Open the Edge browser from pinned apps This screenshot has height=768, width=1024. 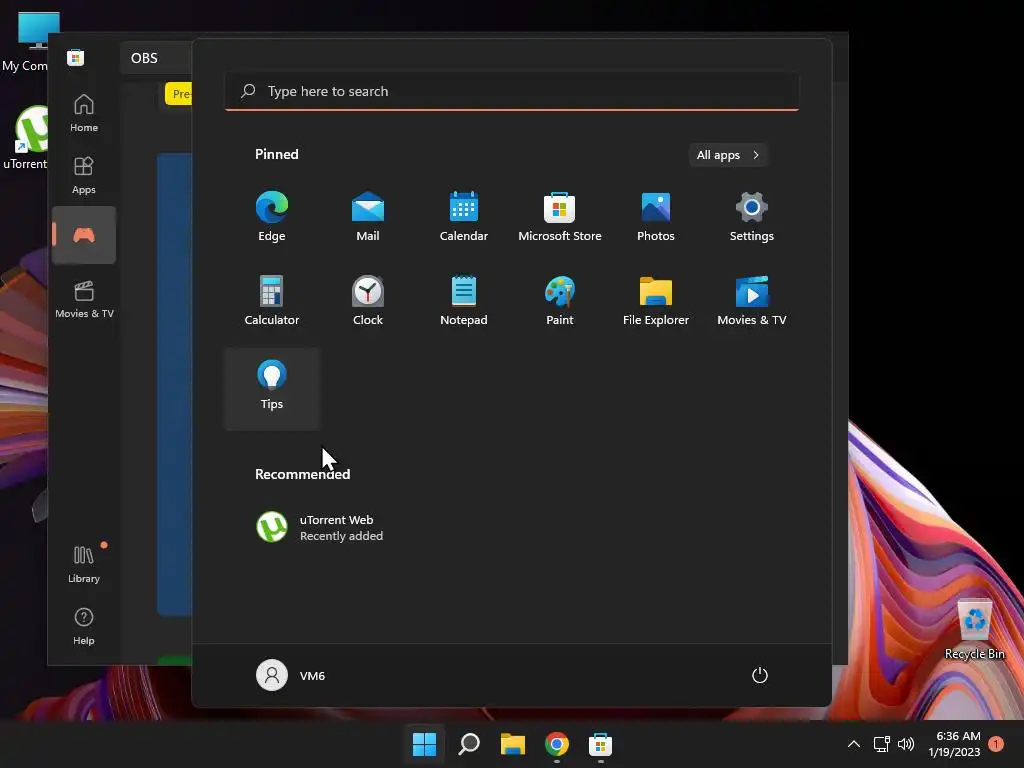pos(272,216)
